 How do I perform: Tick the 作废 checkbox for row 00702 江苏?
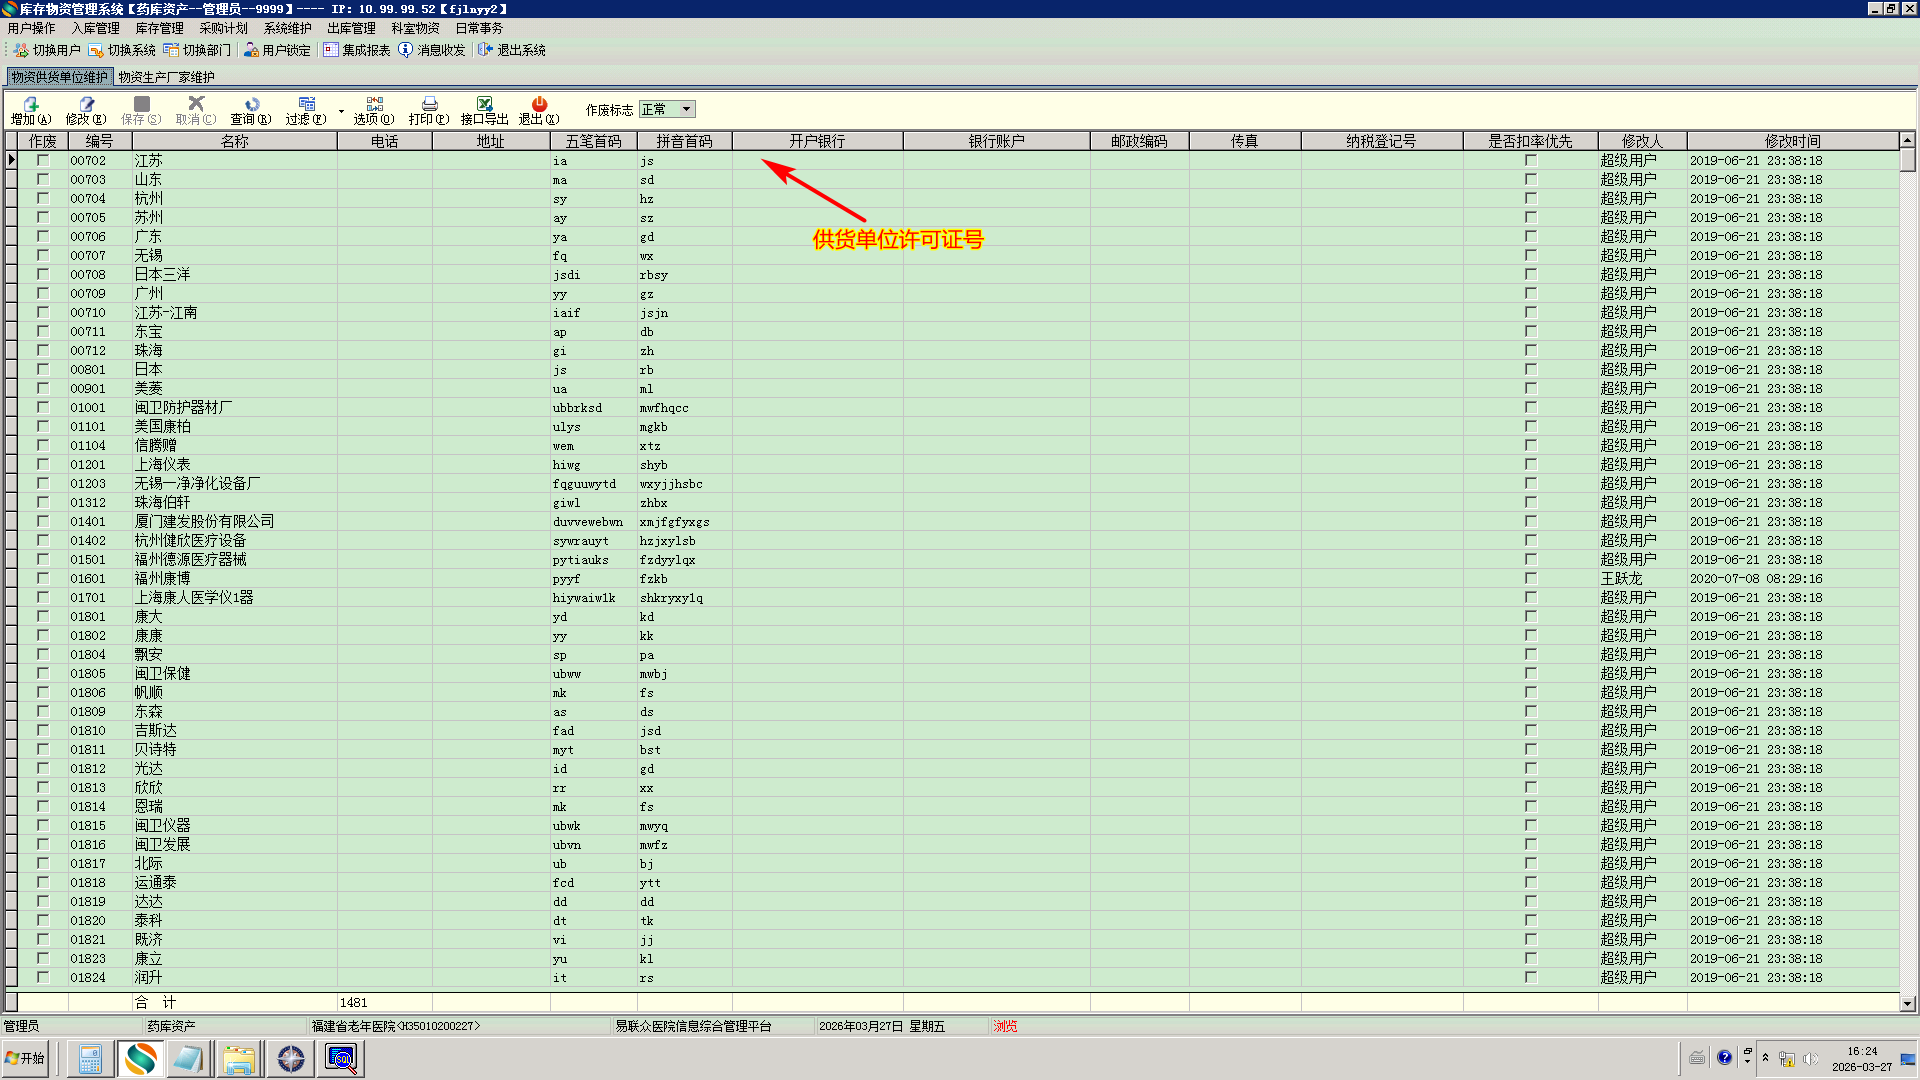(43, 161)
